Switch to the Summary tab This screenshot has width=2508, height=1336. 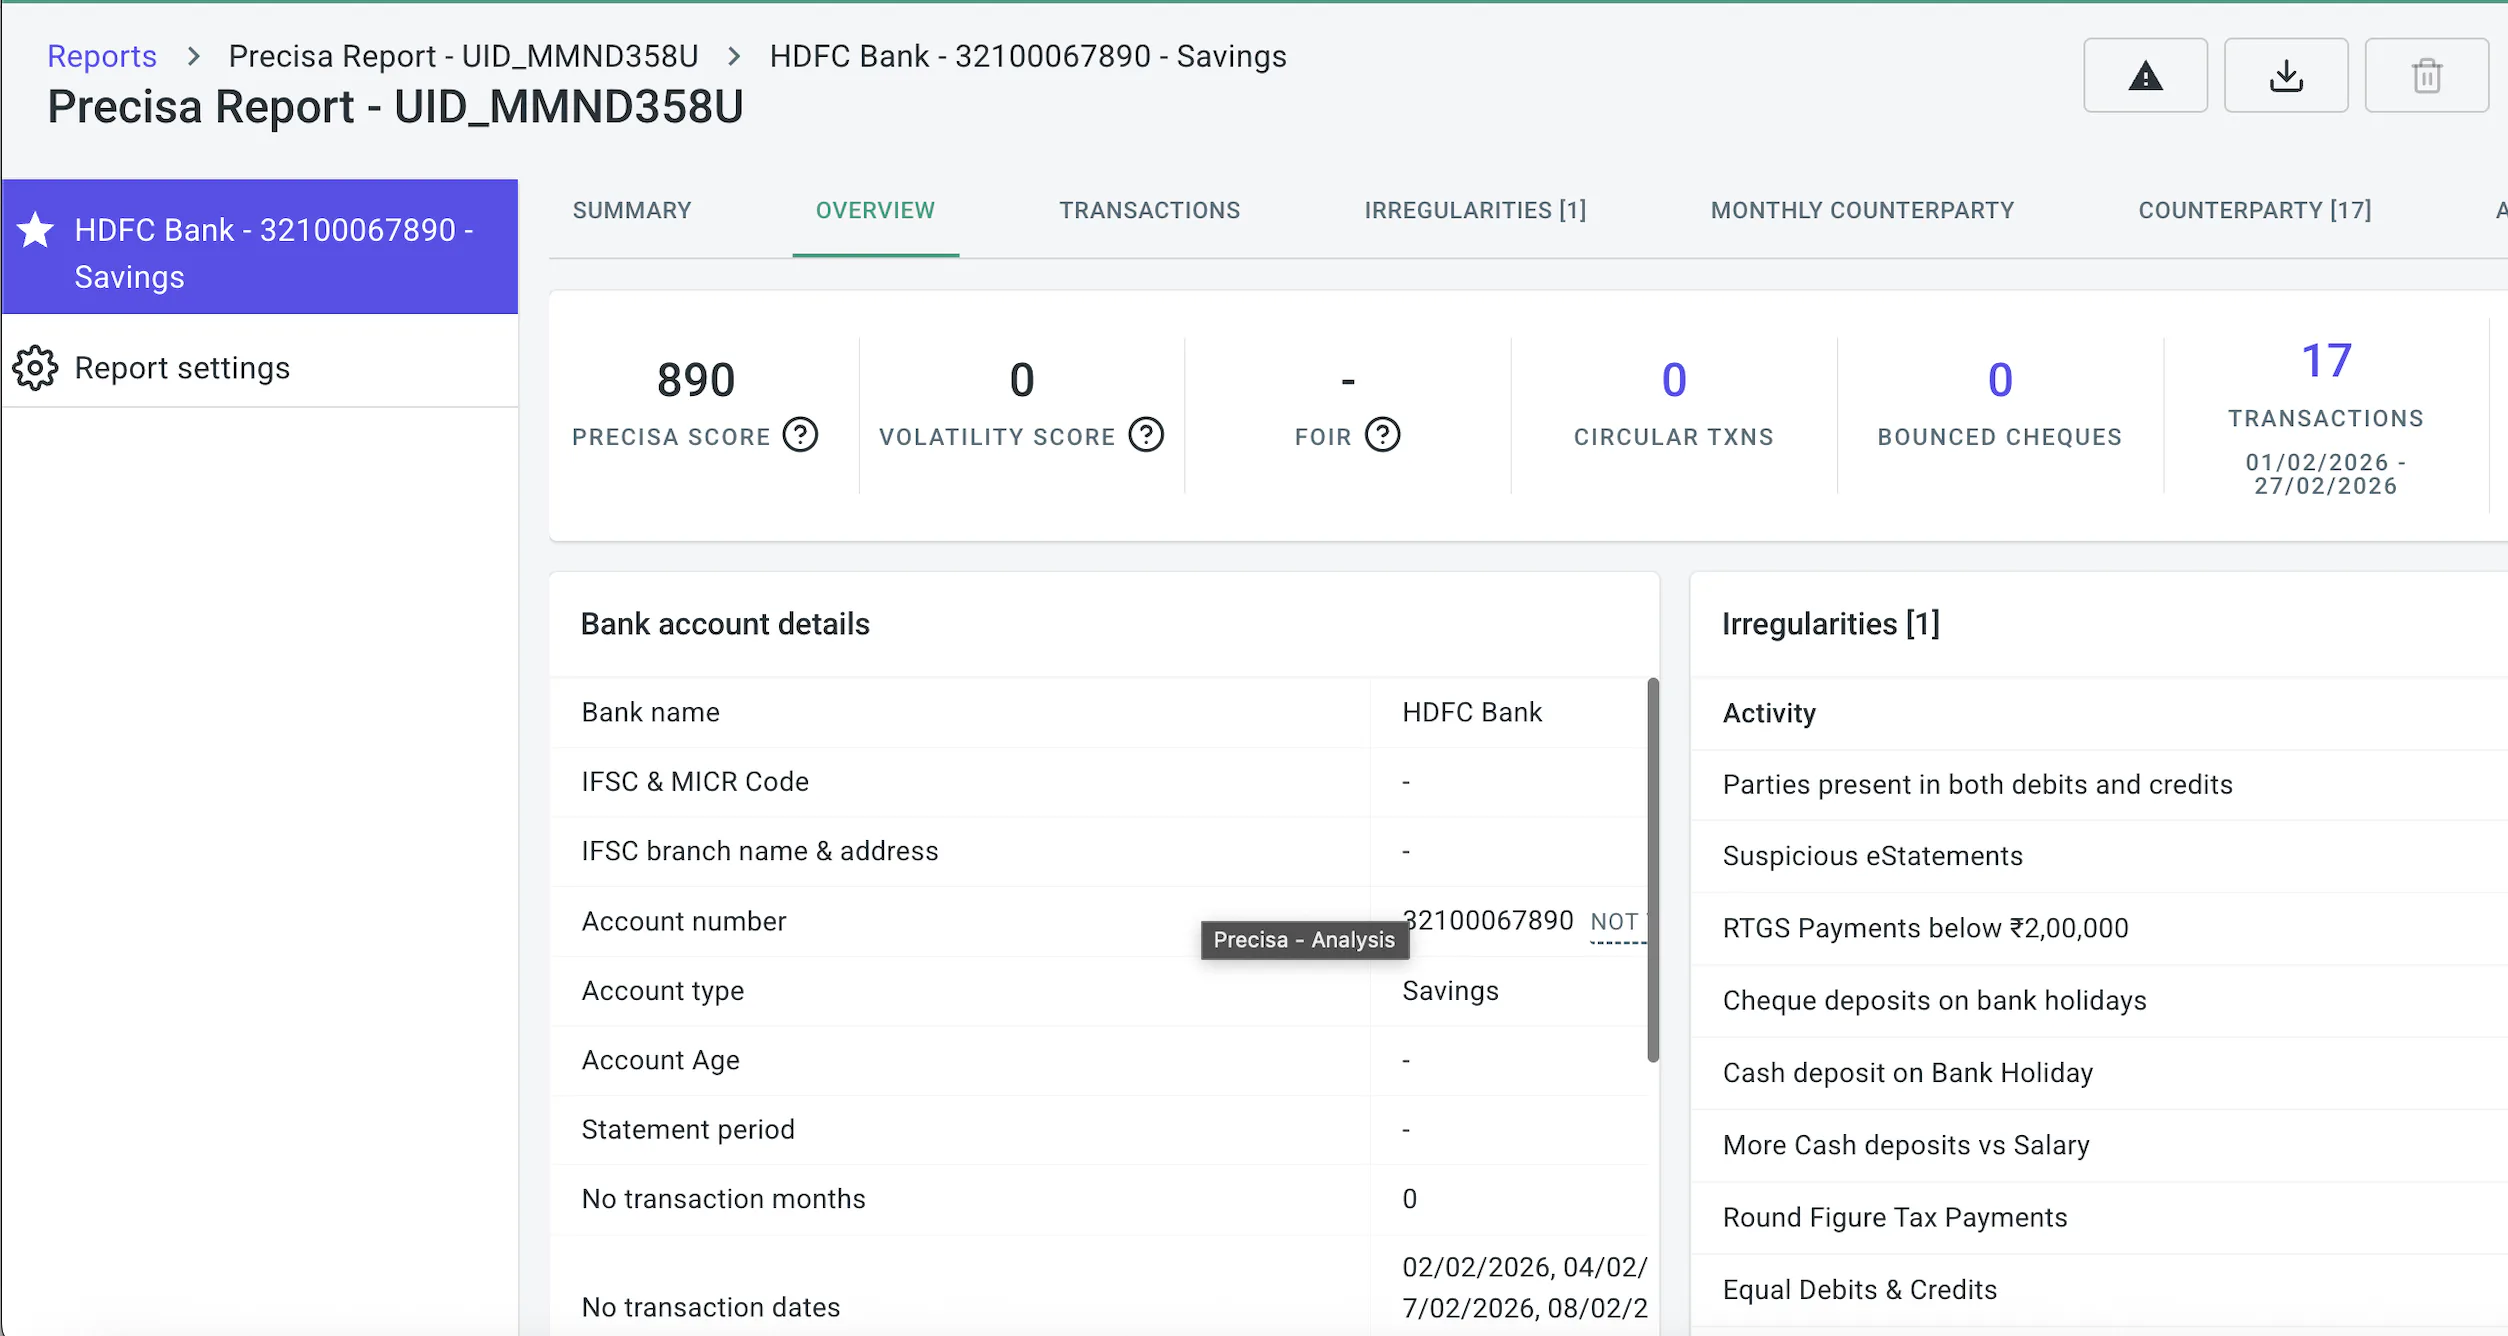coord(632,210)
